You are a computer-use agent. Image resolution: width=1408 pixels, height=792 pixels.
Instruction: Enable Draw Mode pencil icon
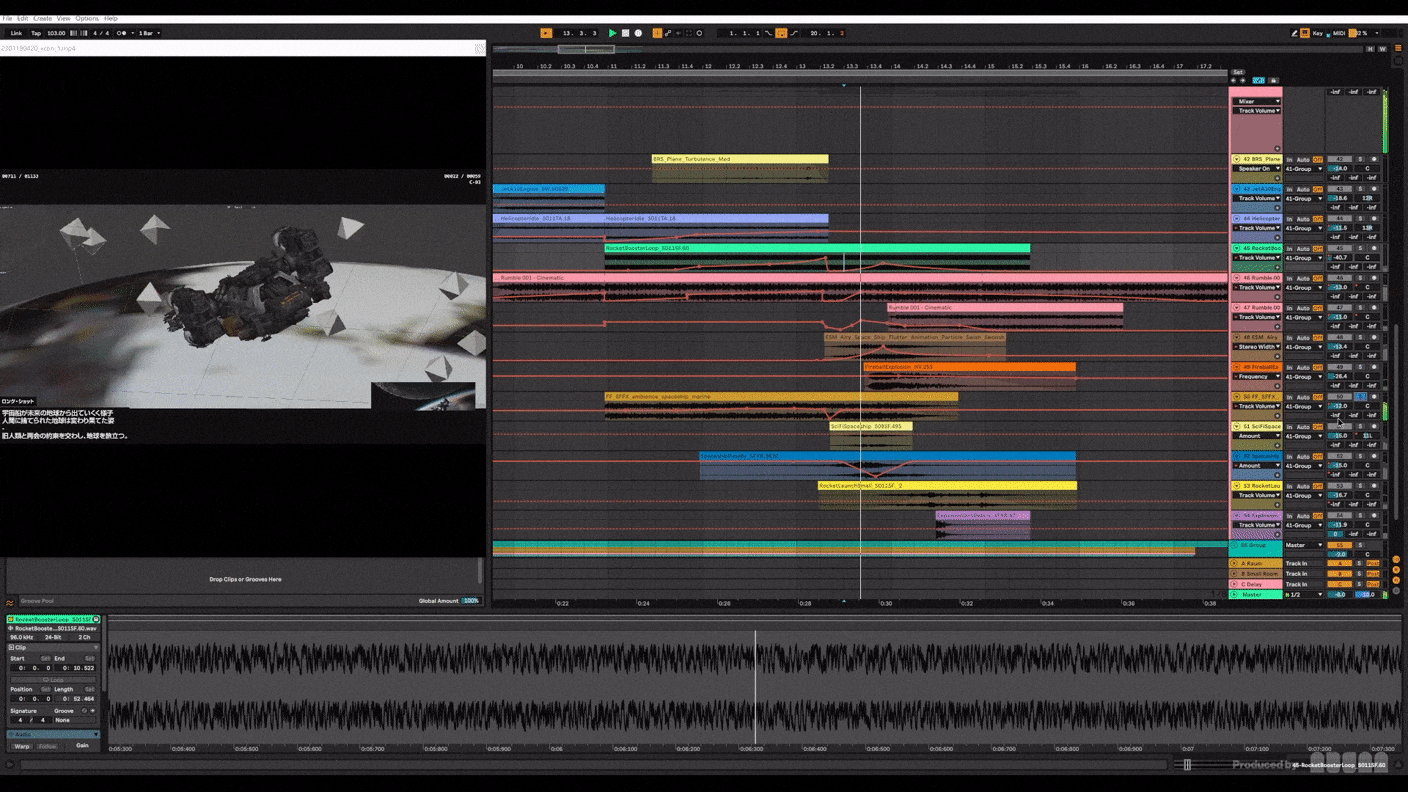[x=1294, y=33]
